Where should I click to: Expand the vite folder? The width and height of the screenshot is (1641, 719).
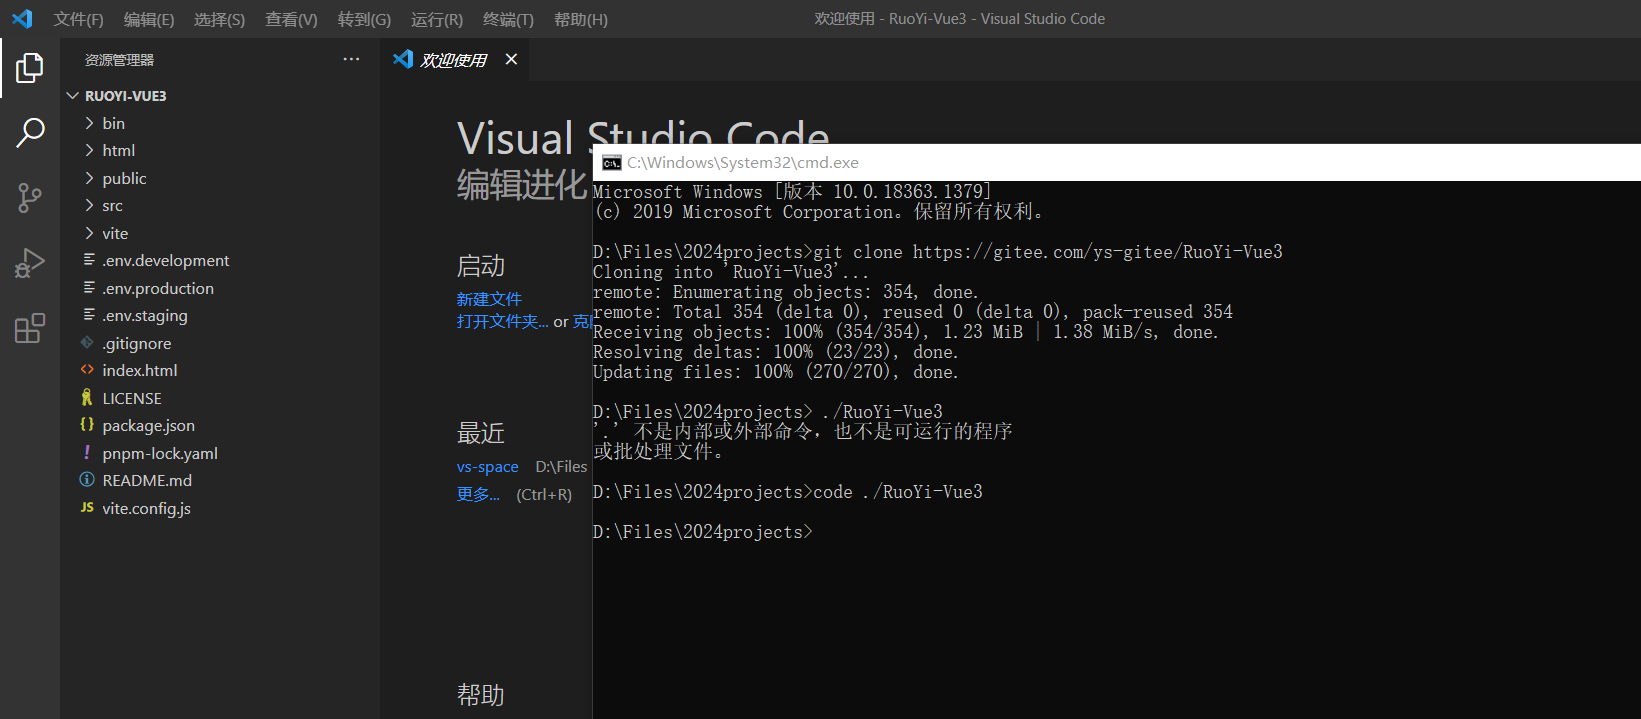[89, 233]
